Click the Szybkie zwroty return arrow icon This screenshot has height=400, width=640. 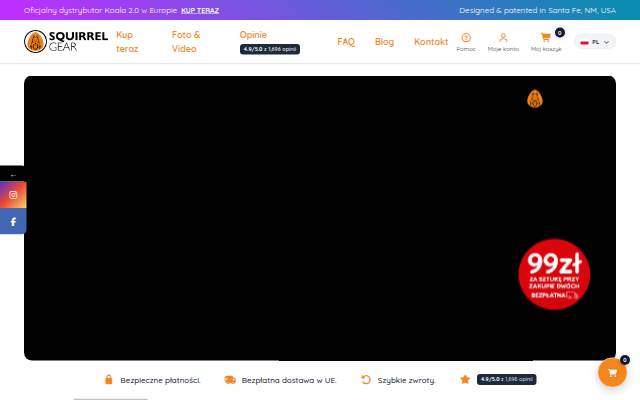click(366, 380)
